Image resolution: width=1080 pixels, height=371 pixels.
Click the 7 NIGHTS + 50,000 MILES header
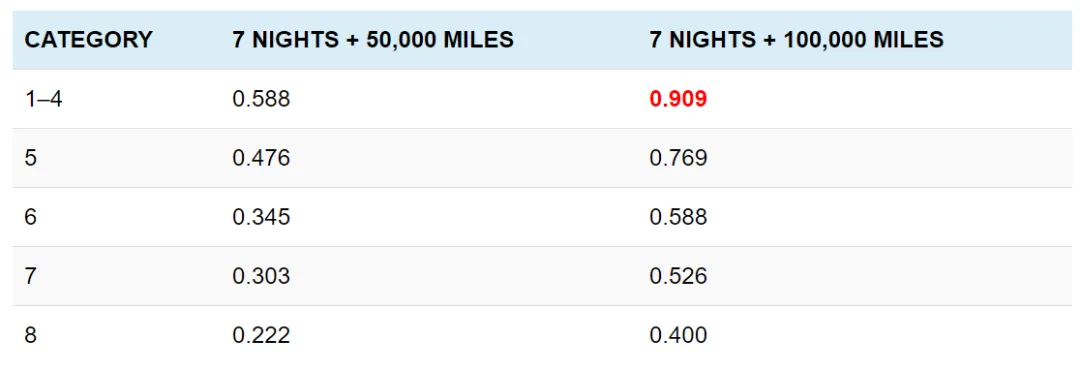click(373, 40)
